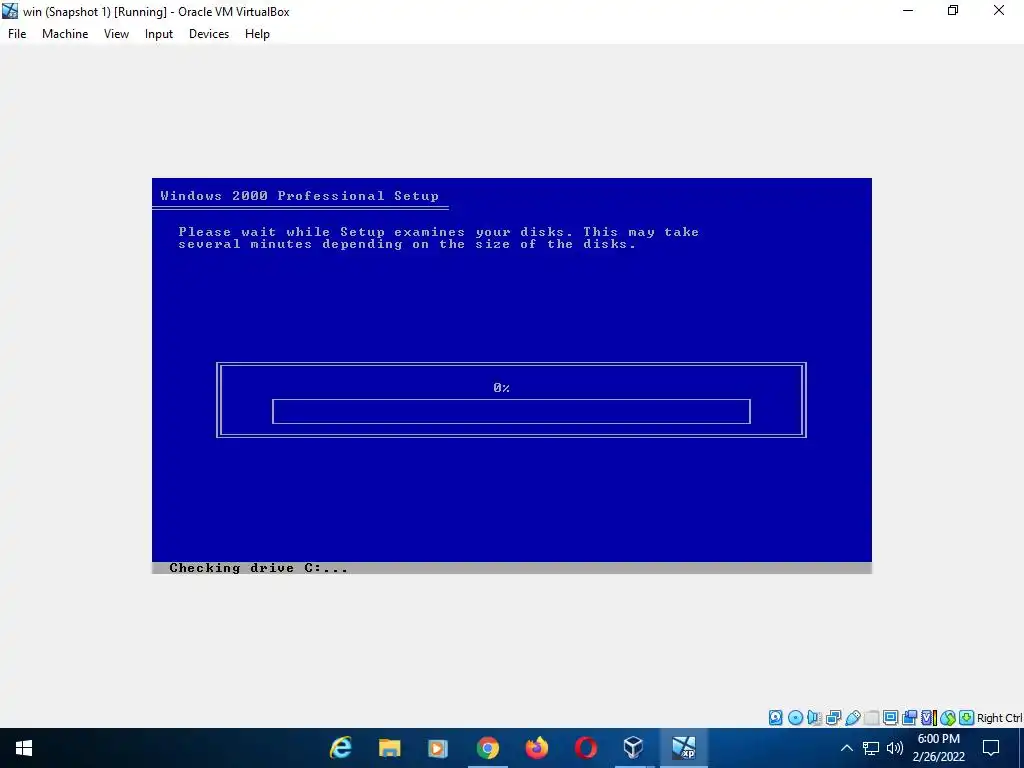Open the 6:00 PM clock and calendar
This screenshot has width=1024, height=768.
tap(938, 748)
